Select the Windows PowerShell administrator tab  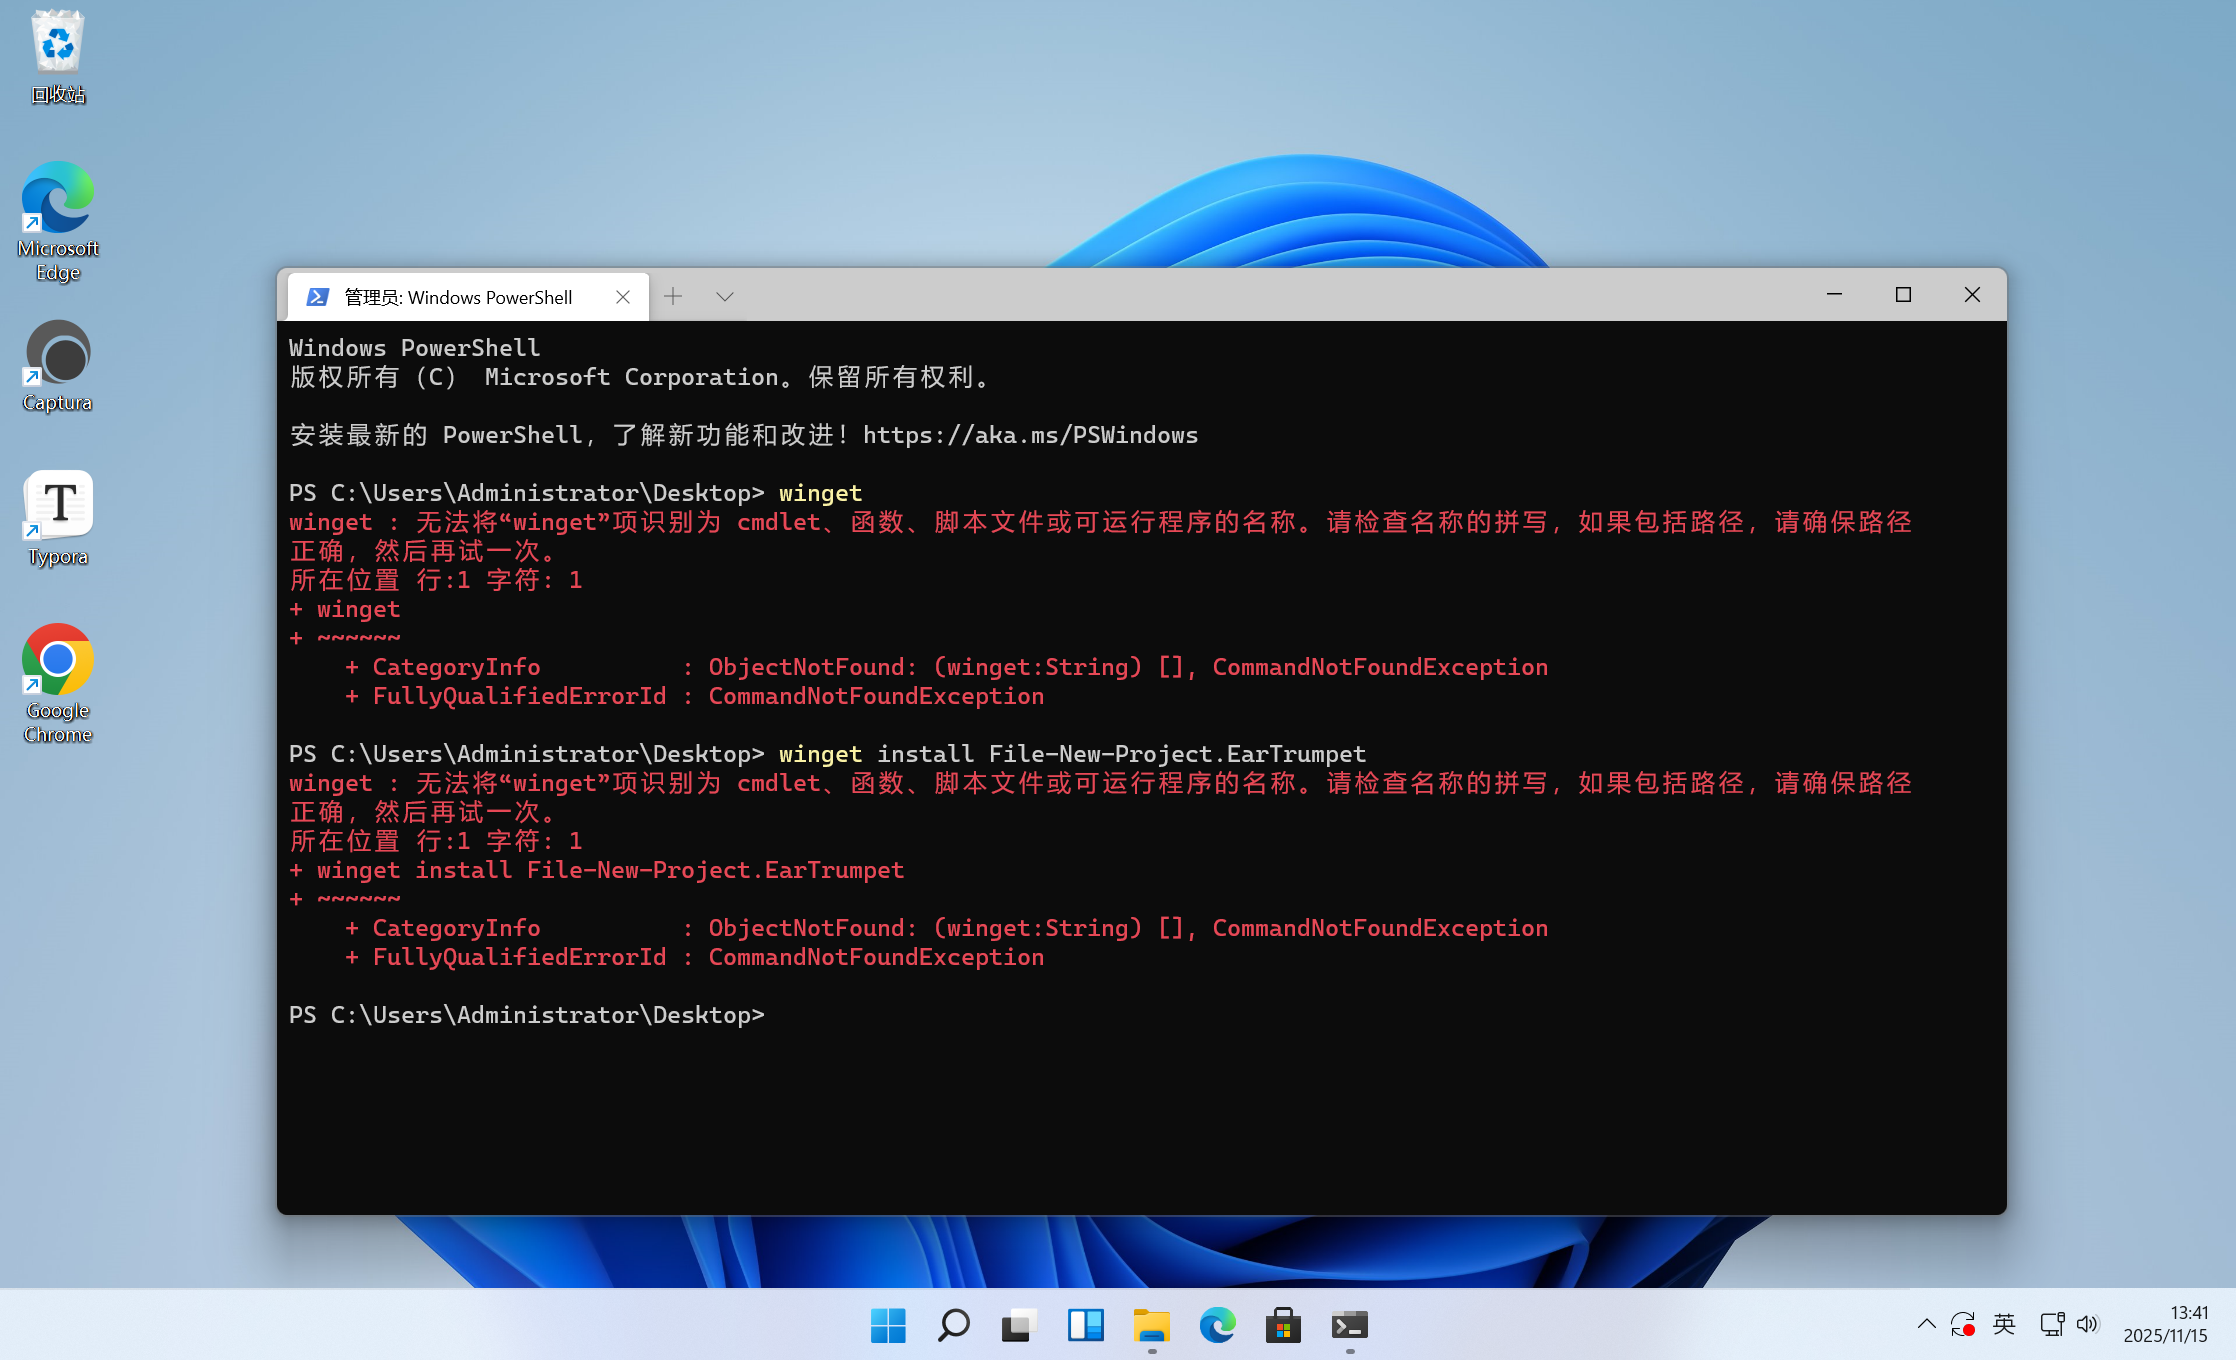(x=458, y=297)
